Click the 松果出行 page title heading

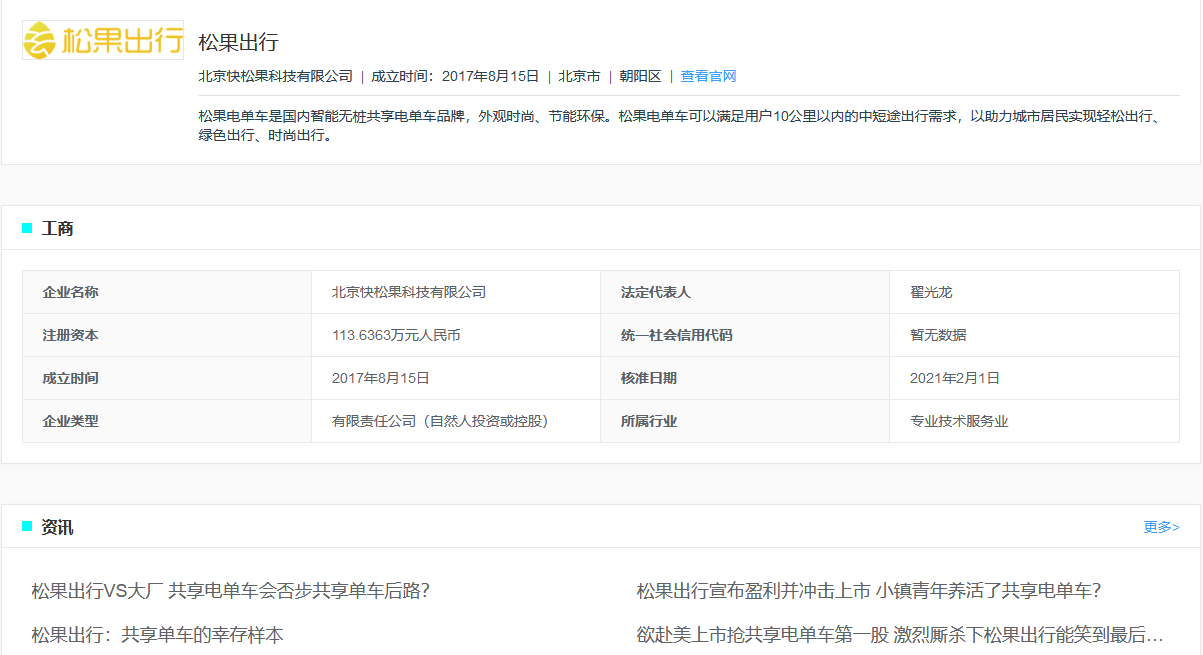click(x=238, y=42)
